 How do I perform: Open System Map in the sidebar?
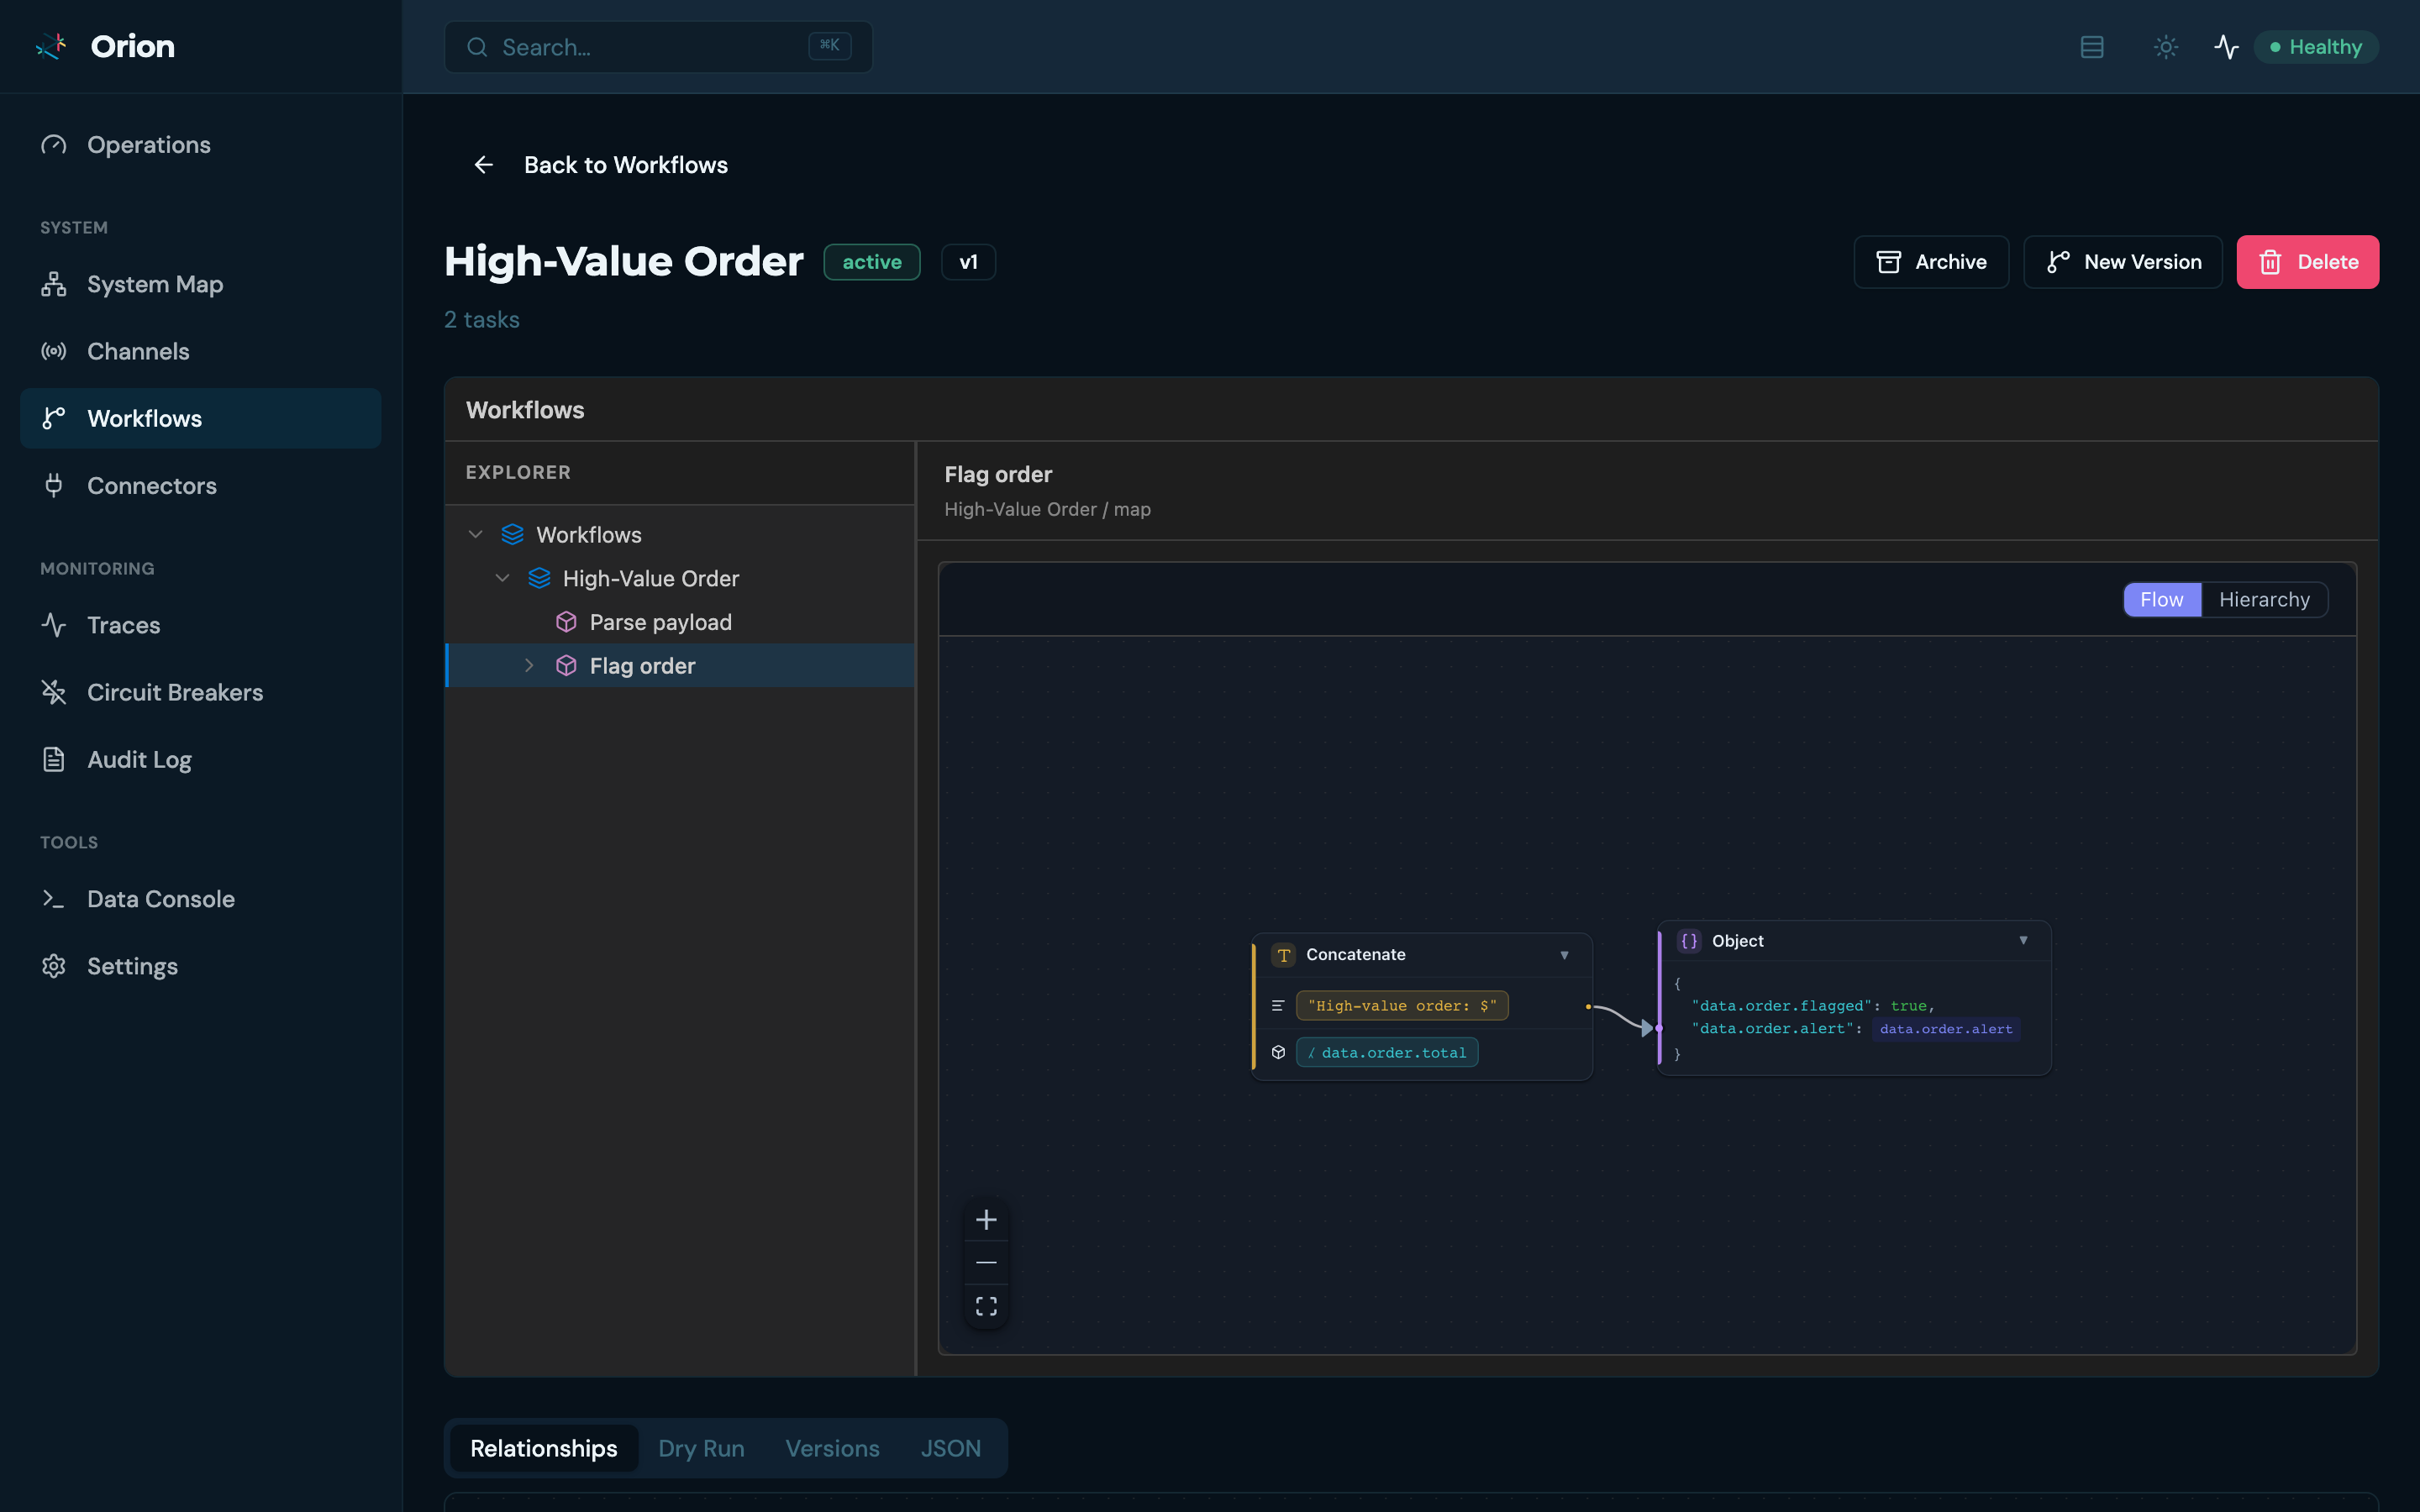200,284
